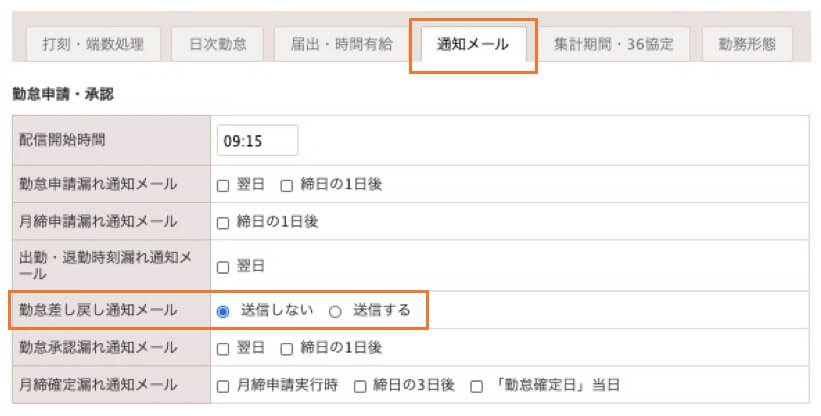Check 締日の1日後 for 勤怠申請漏れ通知メール

pos(286,186)
